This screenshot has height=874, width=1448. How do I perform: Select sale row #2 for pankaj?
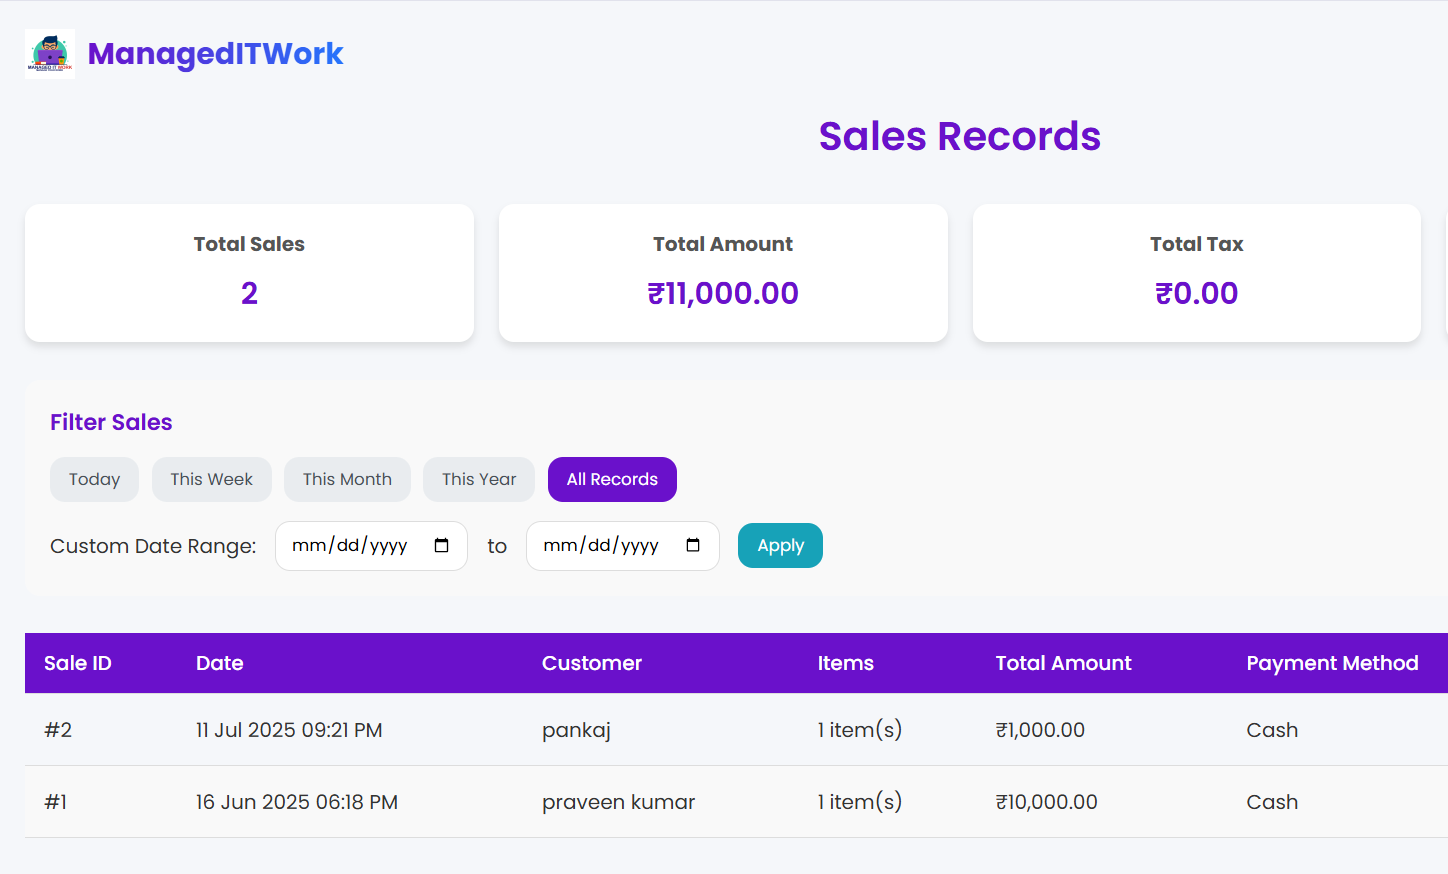pos(576,730)
